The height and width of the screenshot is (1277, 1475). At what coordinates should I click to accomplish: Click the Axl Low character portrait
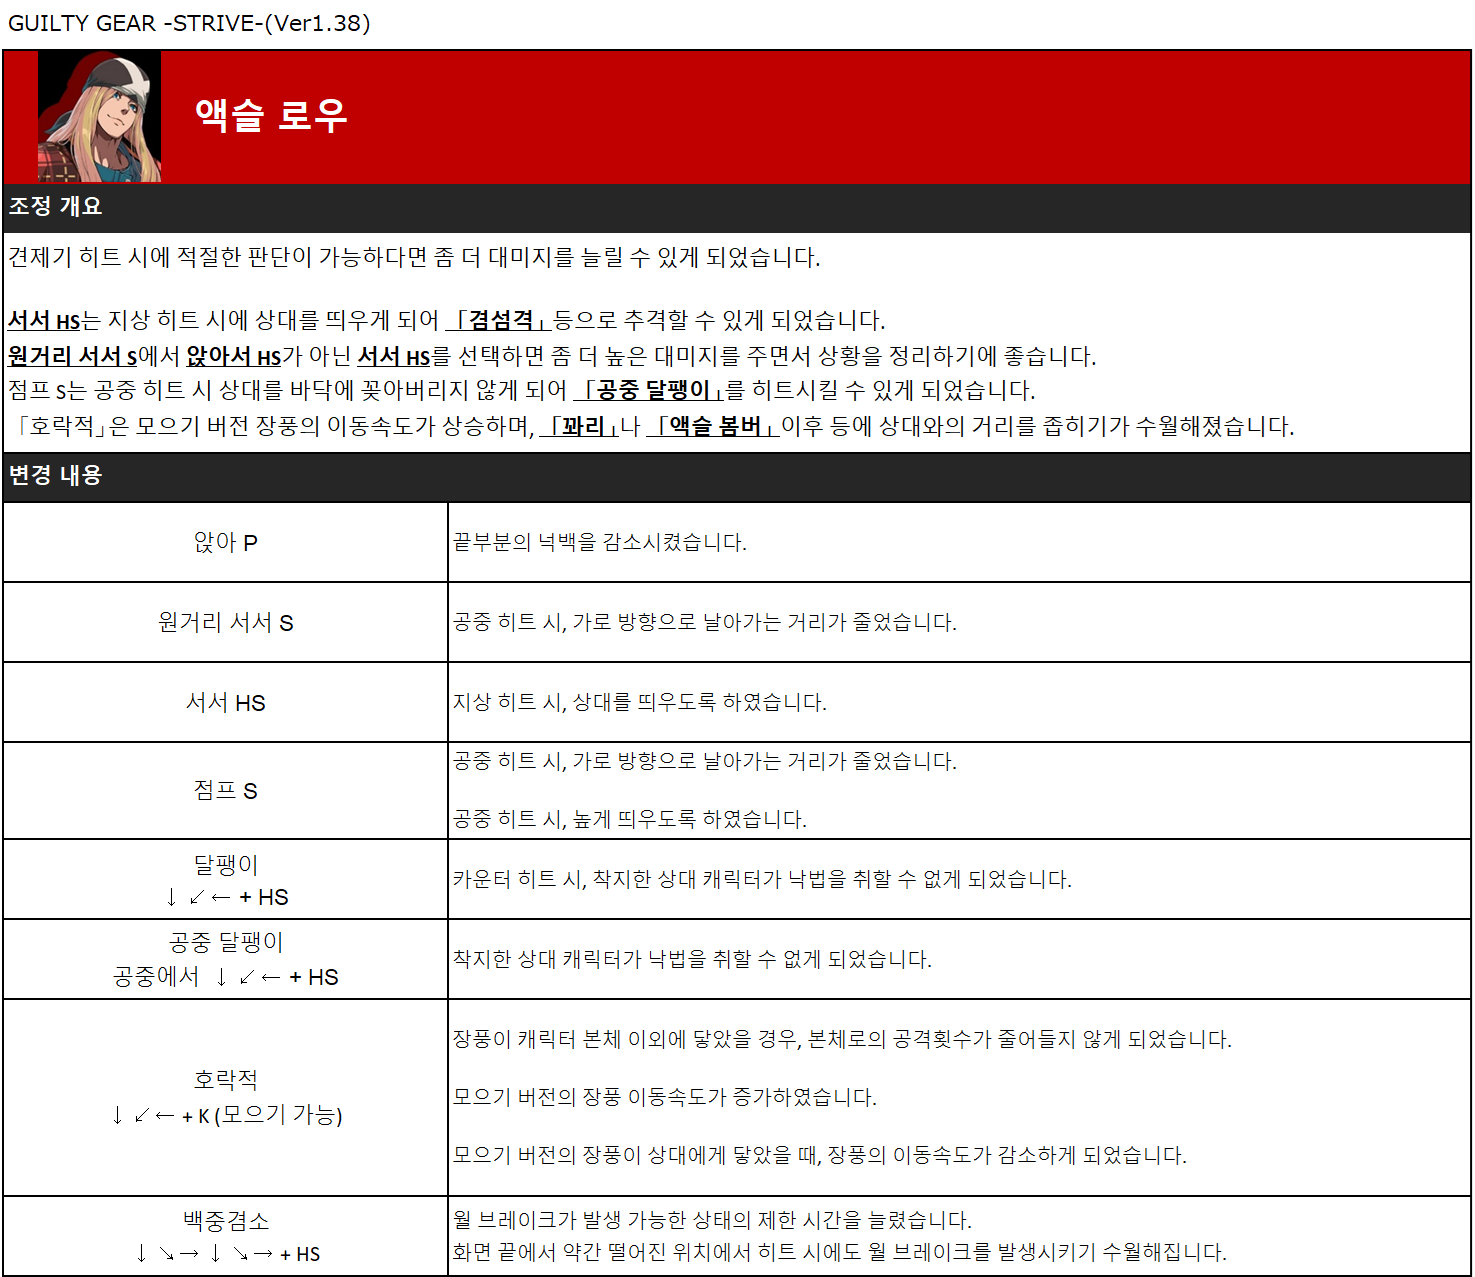[99, 117]
